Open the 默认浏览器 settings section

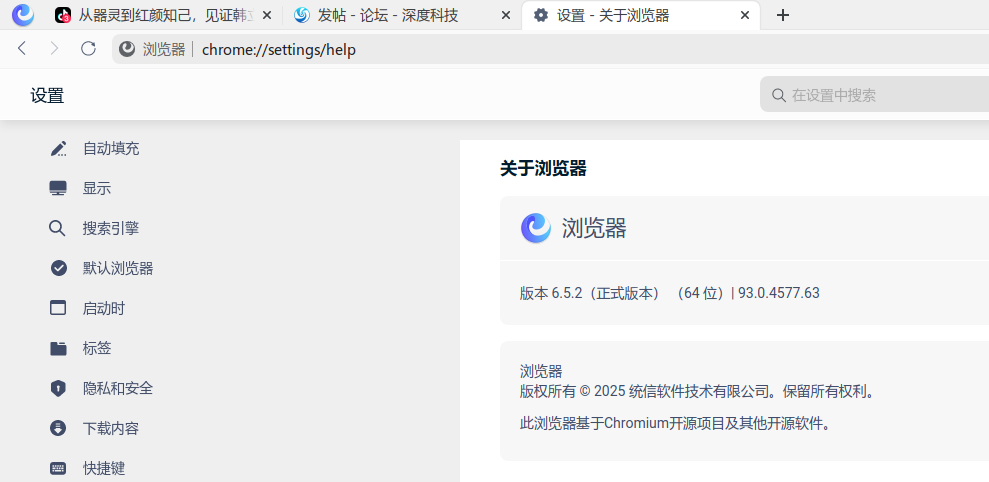pyautogui.click(x=118, y=268)
